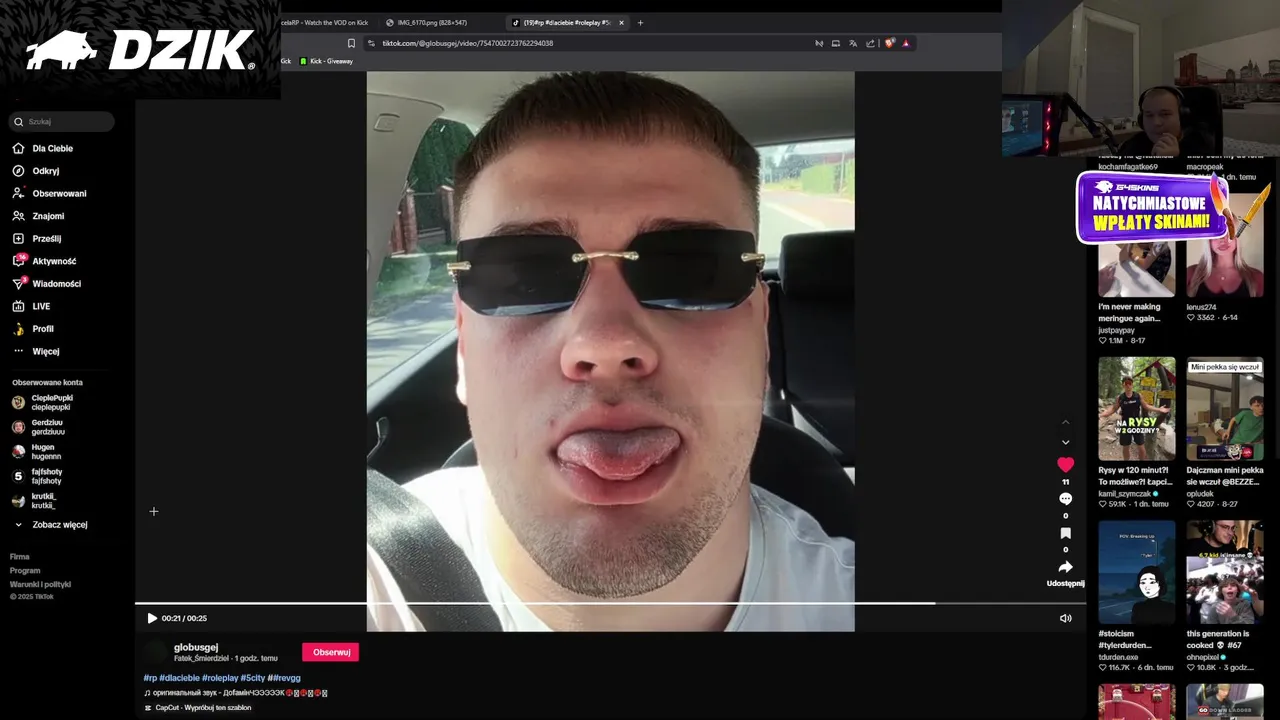The height and width of the screenshot is (720, 1280).
Task: Click the Szukaj search field
Action: 62,122
